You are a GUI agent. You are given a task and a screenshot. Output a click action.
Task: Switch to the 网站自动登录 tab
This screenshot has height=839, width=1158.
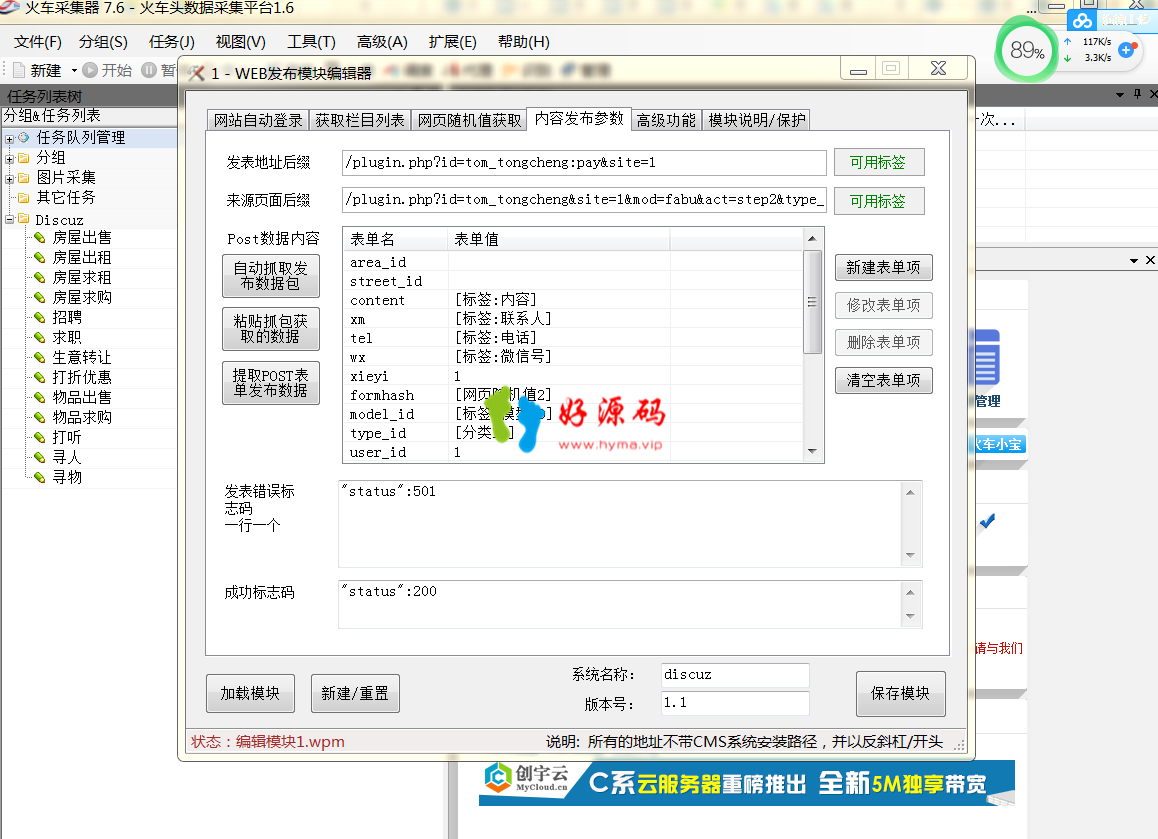pyautogui.click(x=258, y=120)
